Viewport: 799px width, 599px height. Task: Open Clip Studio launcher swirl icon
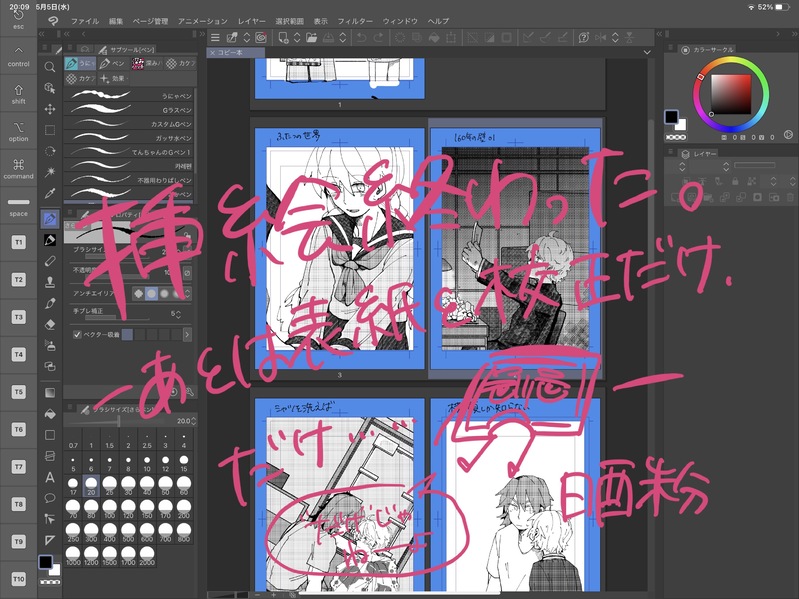261,38
